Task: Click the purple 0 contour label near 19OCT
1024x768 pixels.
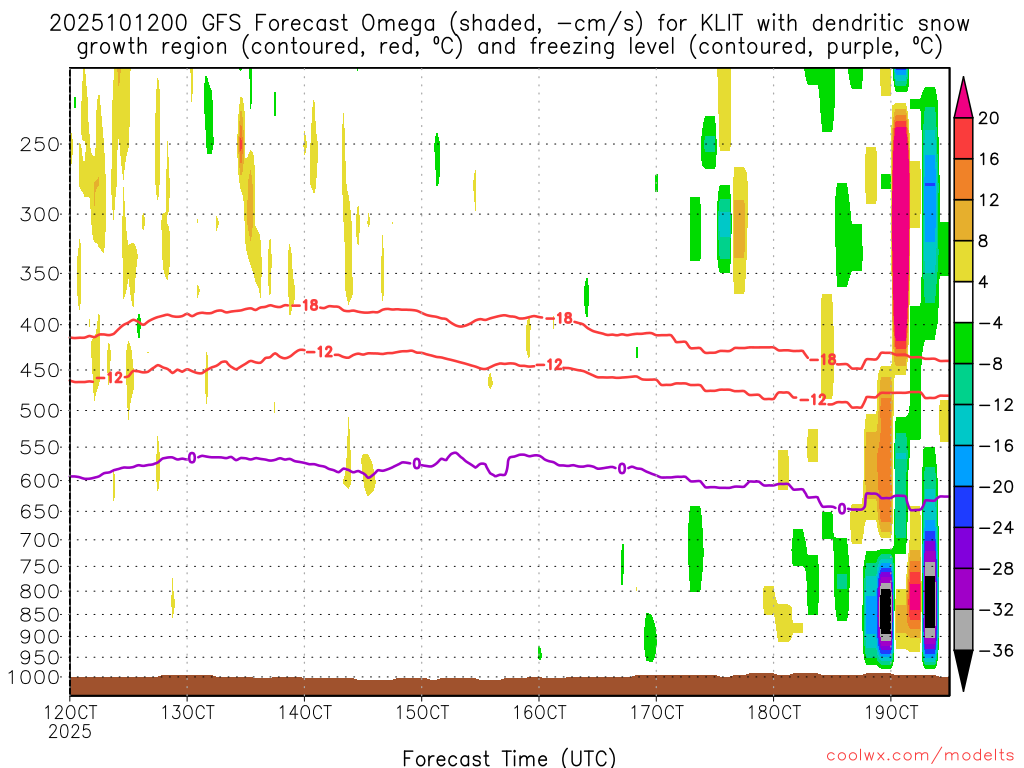Action: pyautogui.click(x=842, y=509)
